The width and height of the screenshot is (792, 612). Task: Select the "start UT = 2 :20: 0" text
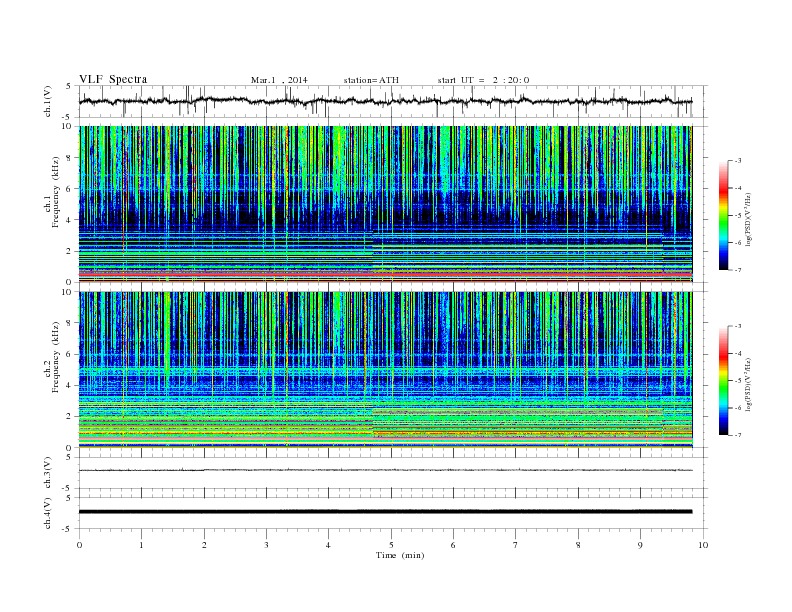(x=483, y=80)
